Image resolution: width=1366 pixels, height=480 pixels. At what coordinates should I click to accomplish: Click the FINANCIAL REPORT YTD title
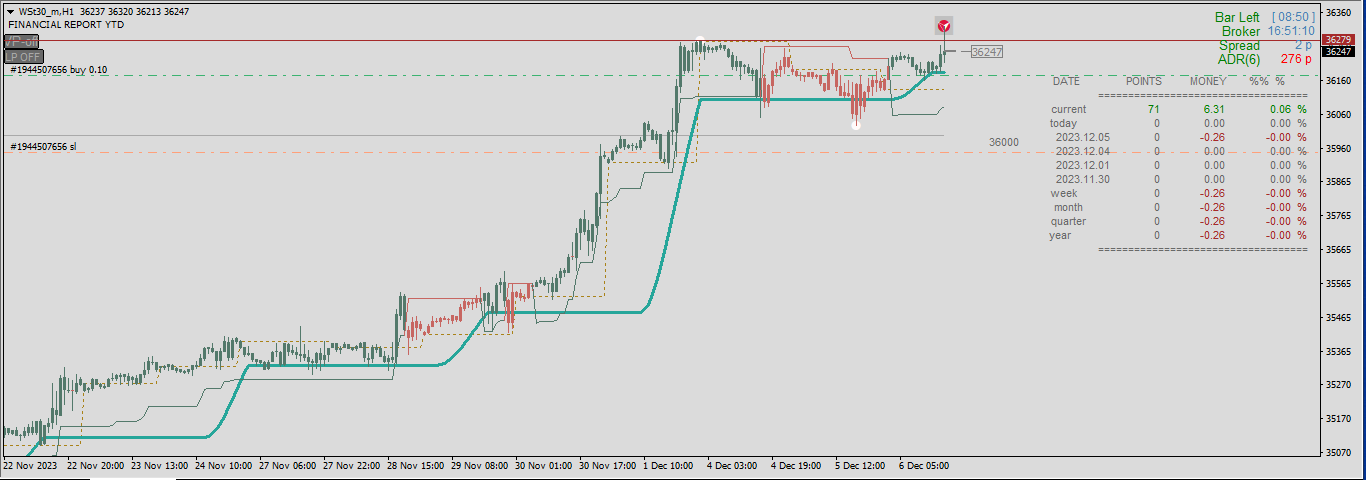pyautogui.click(x=66, y=25)
